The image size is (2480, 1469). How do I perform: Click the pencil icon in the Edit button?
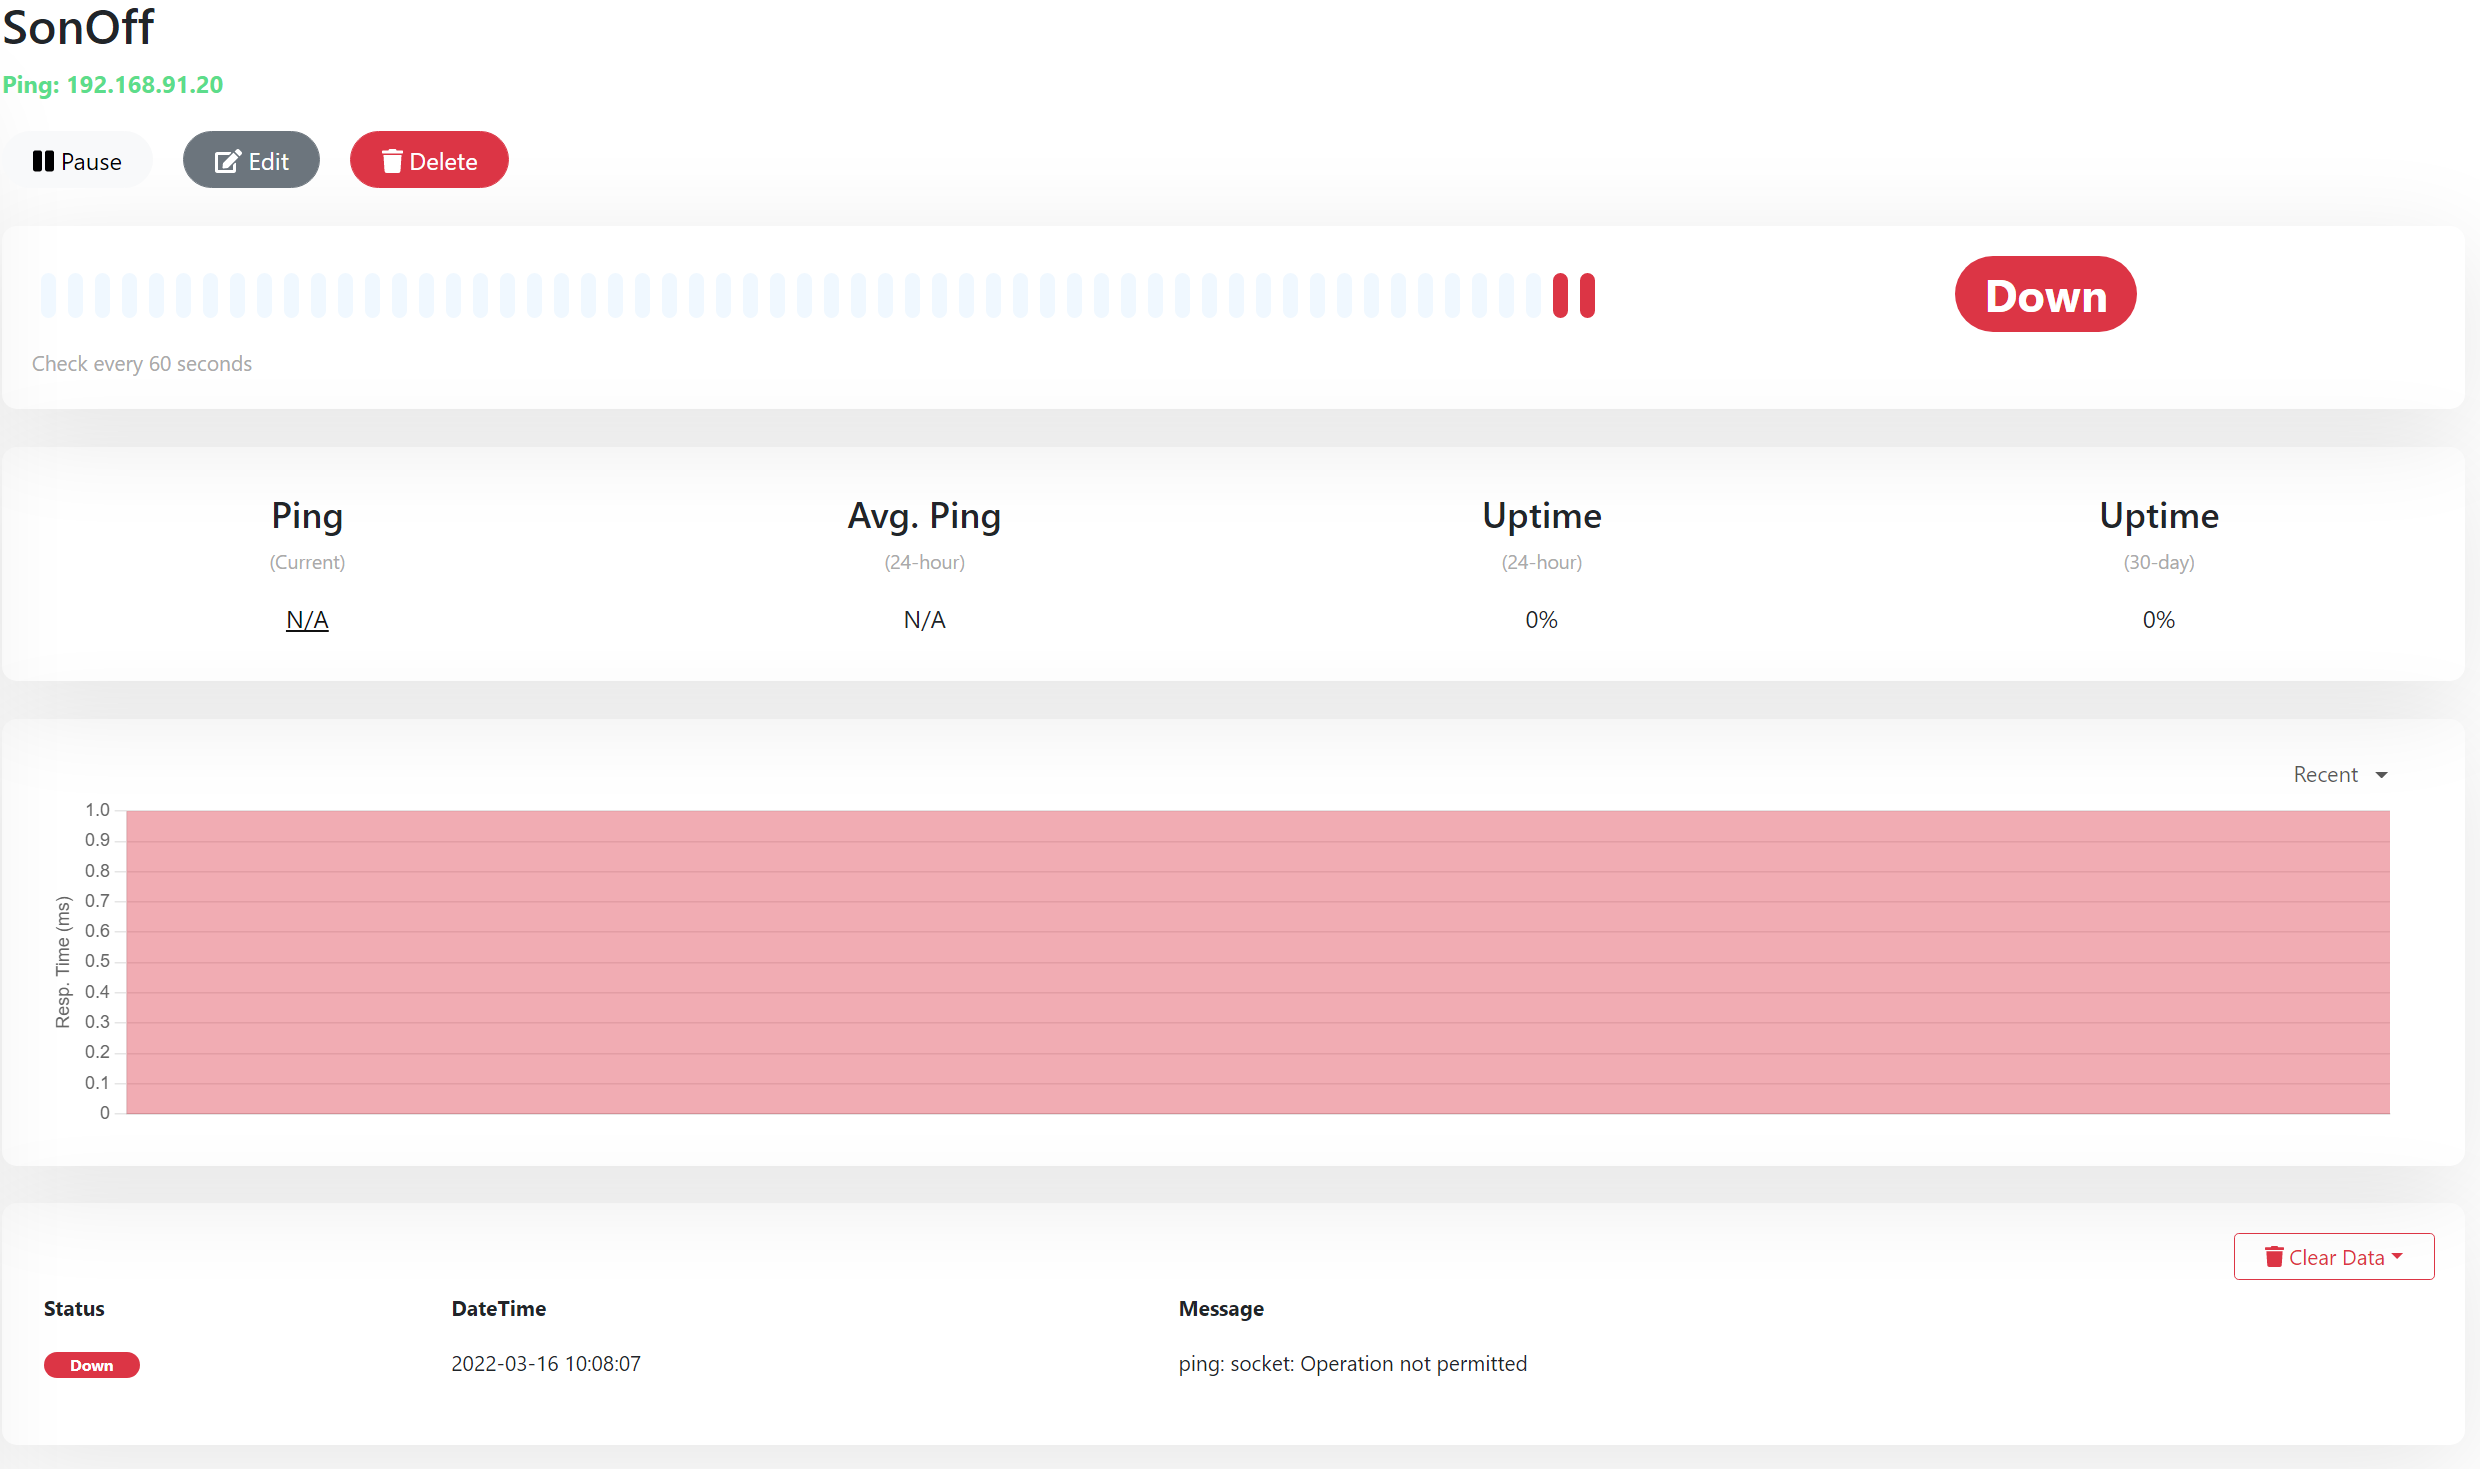tap(228, 160)
